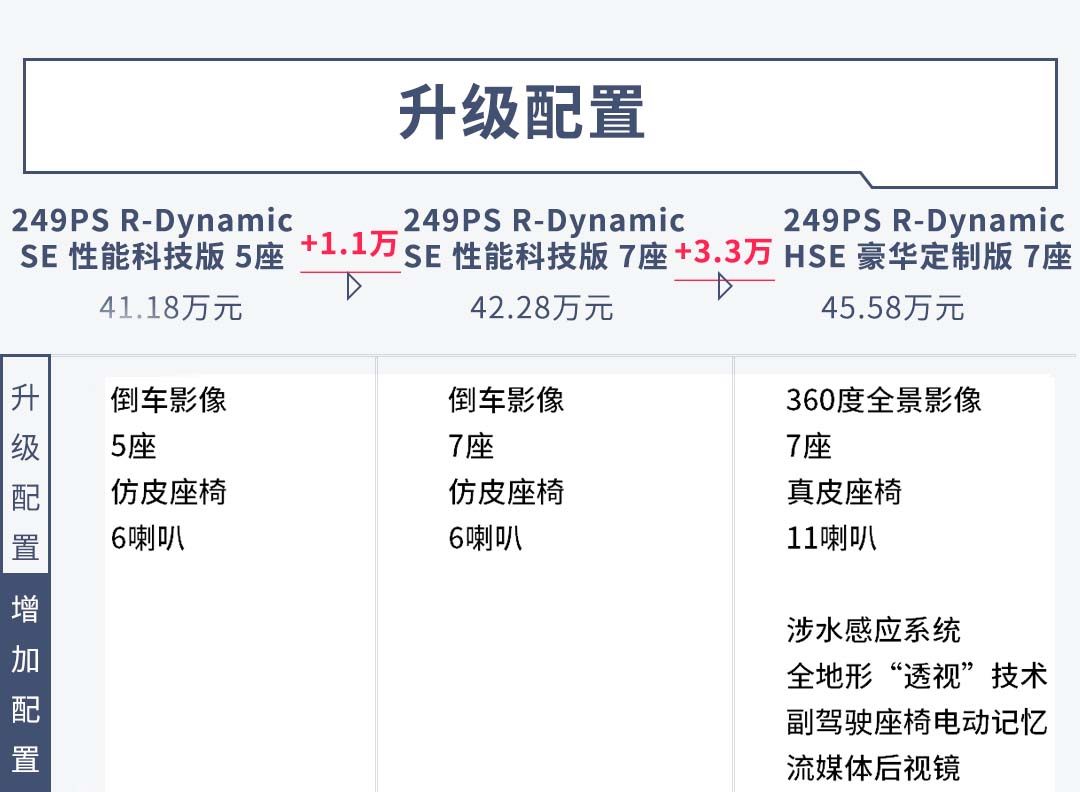1080x792 pixels.
Task: Select the 11喇叭 feature entry
Action: pos(831,539)
